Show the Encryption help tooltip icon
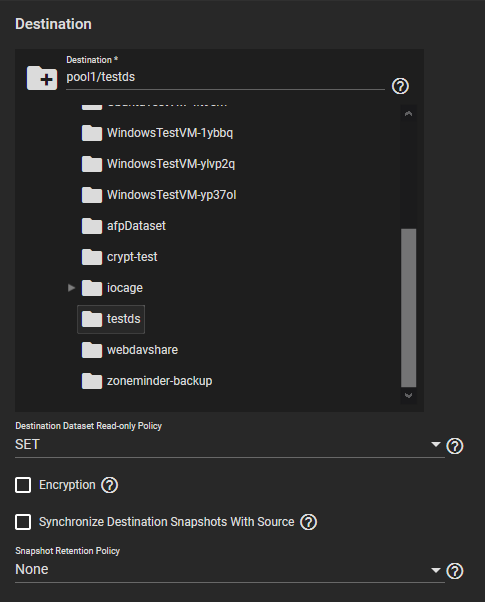The image size is (485, 602). click(x=109, y=485)
